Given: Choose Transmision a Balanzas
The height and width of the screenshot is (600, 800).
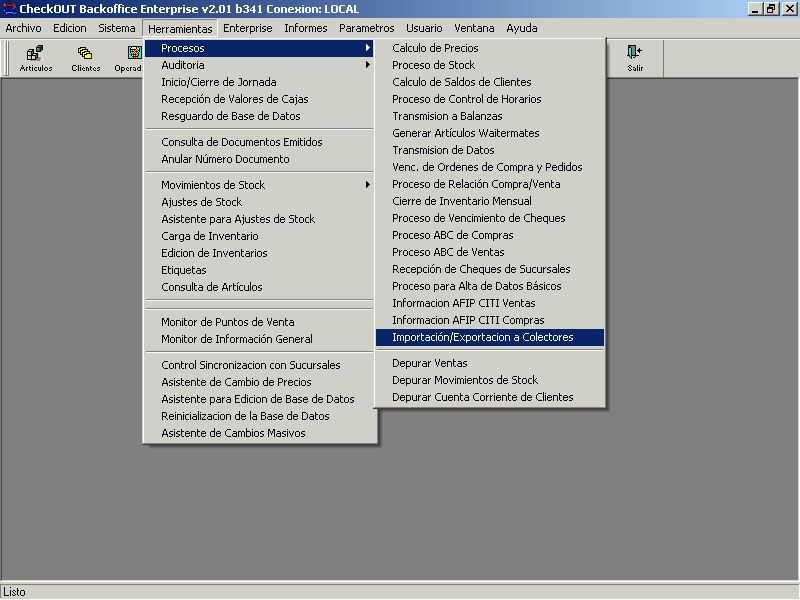Looking at the screenshot, I should click(490, 116).
